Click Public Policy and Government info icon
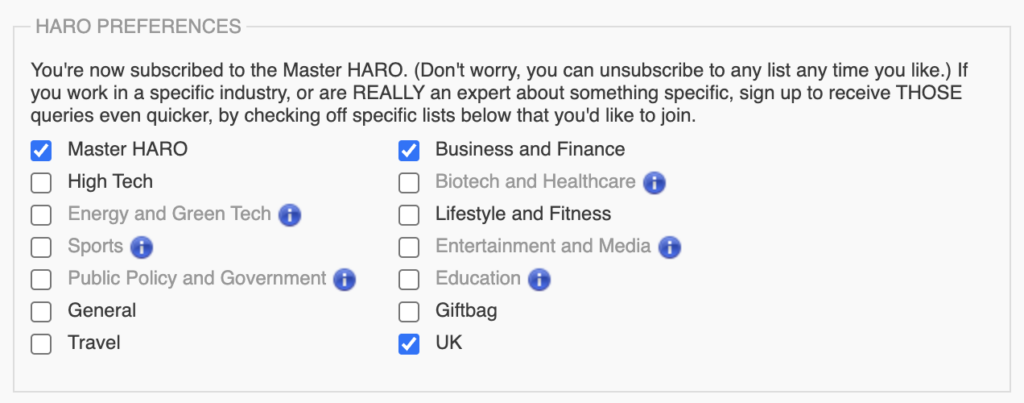Image resolution: width=1024 pixels, height=403 pixels. tap(345, 279)
